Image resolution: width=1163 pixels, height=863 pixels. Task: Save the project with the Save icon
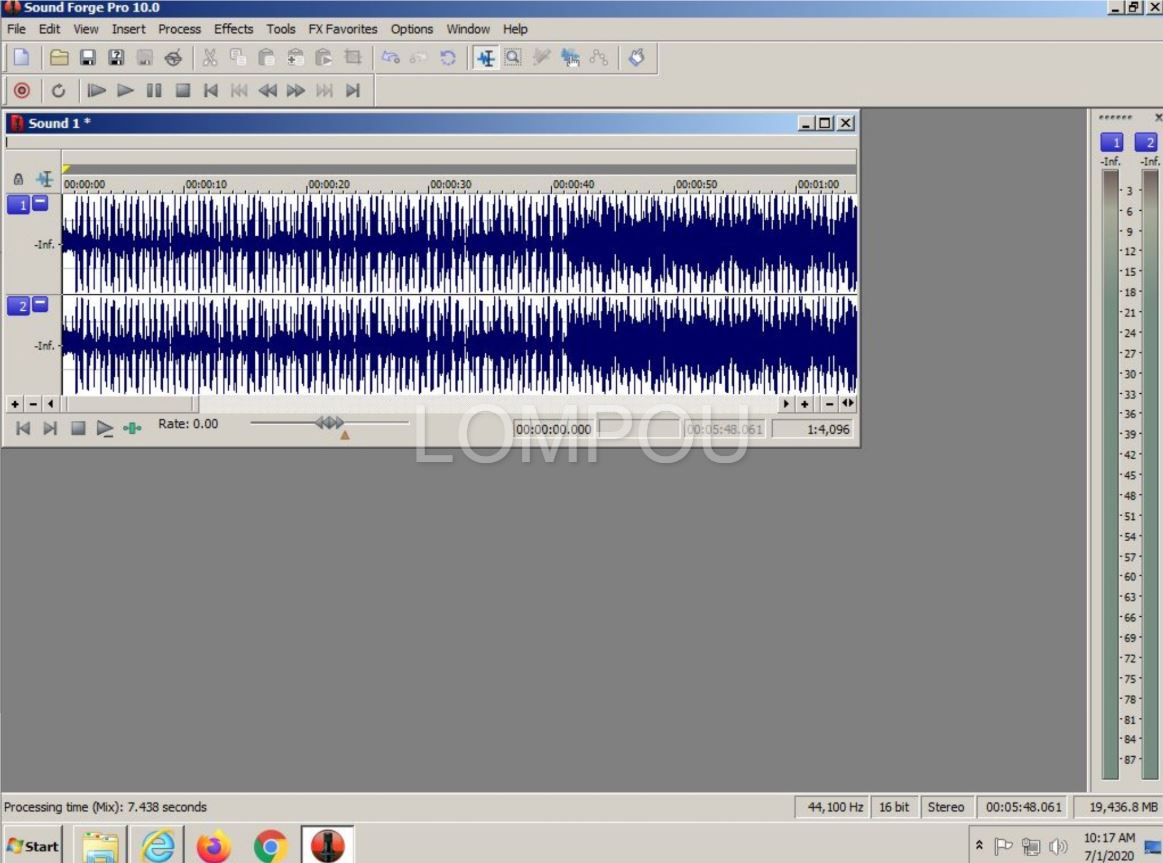89,58
